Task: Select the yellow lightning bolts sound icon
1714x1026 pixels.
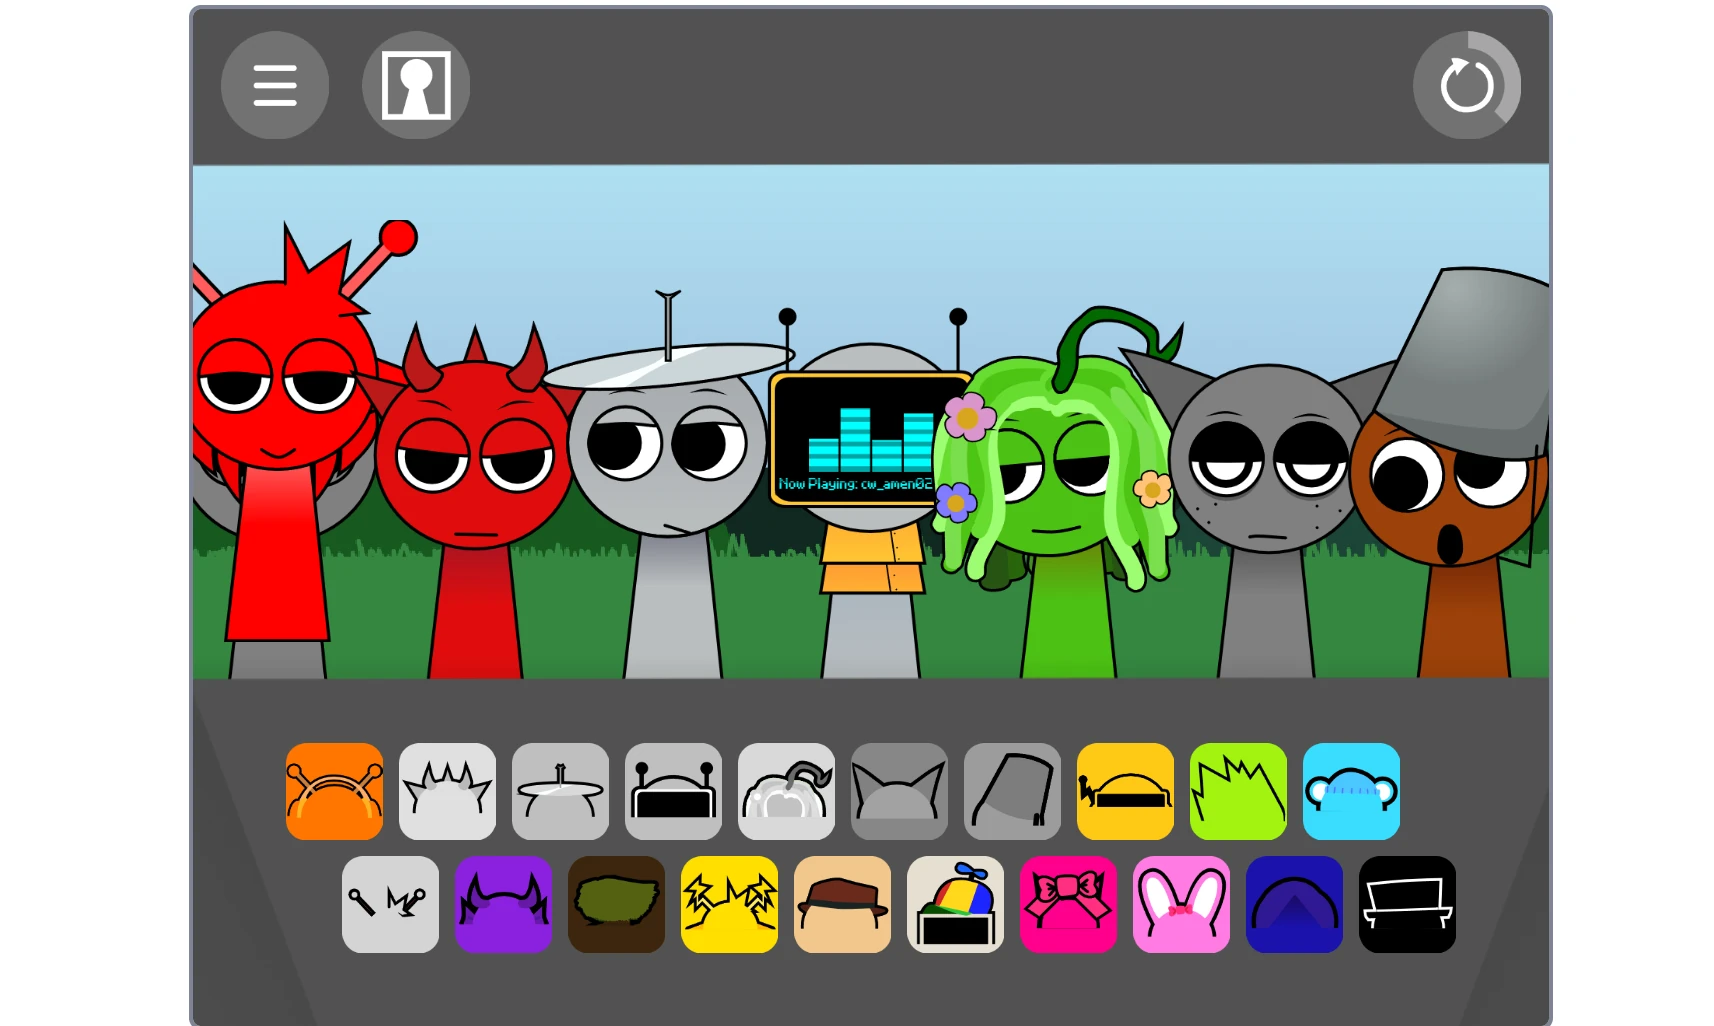Action: 729,905
